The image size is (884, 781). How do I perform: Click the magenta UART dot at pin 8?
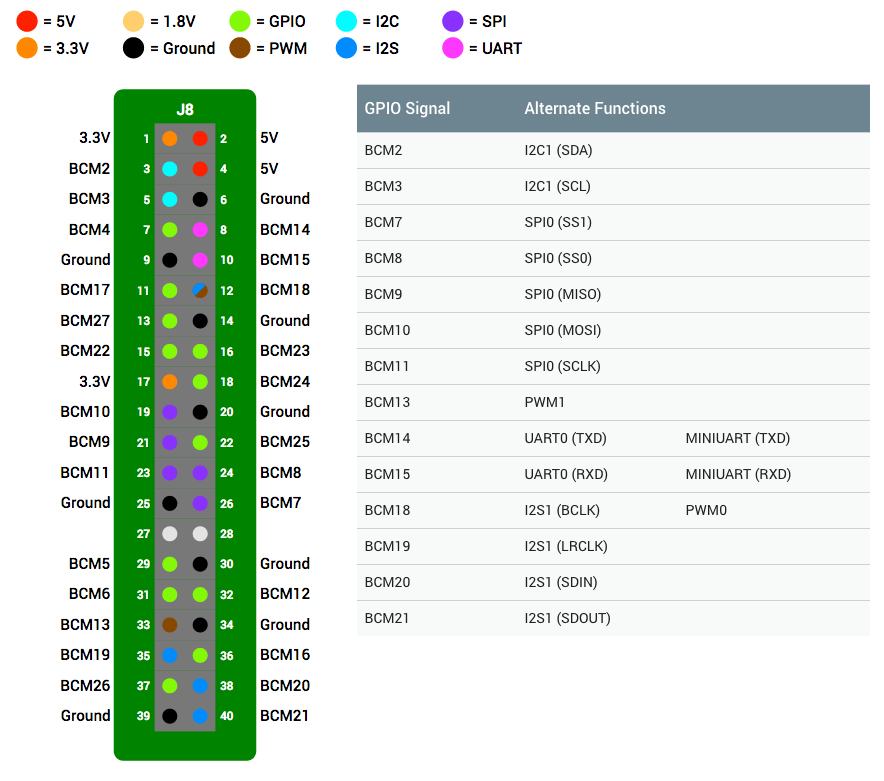click(x=200, y=230)
